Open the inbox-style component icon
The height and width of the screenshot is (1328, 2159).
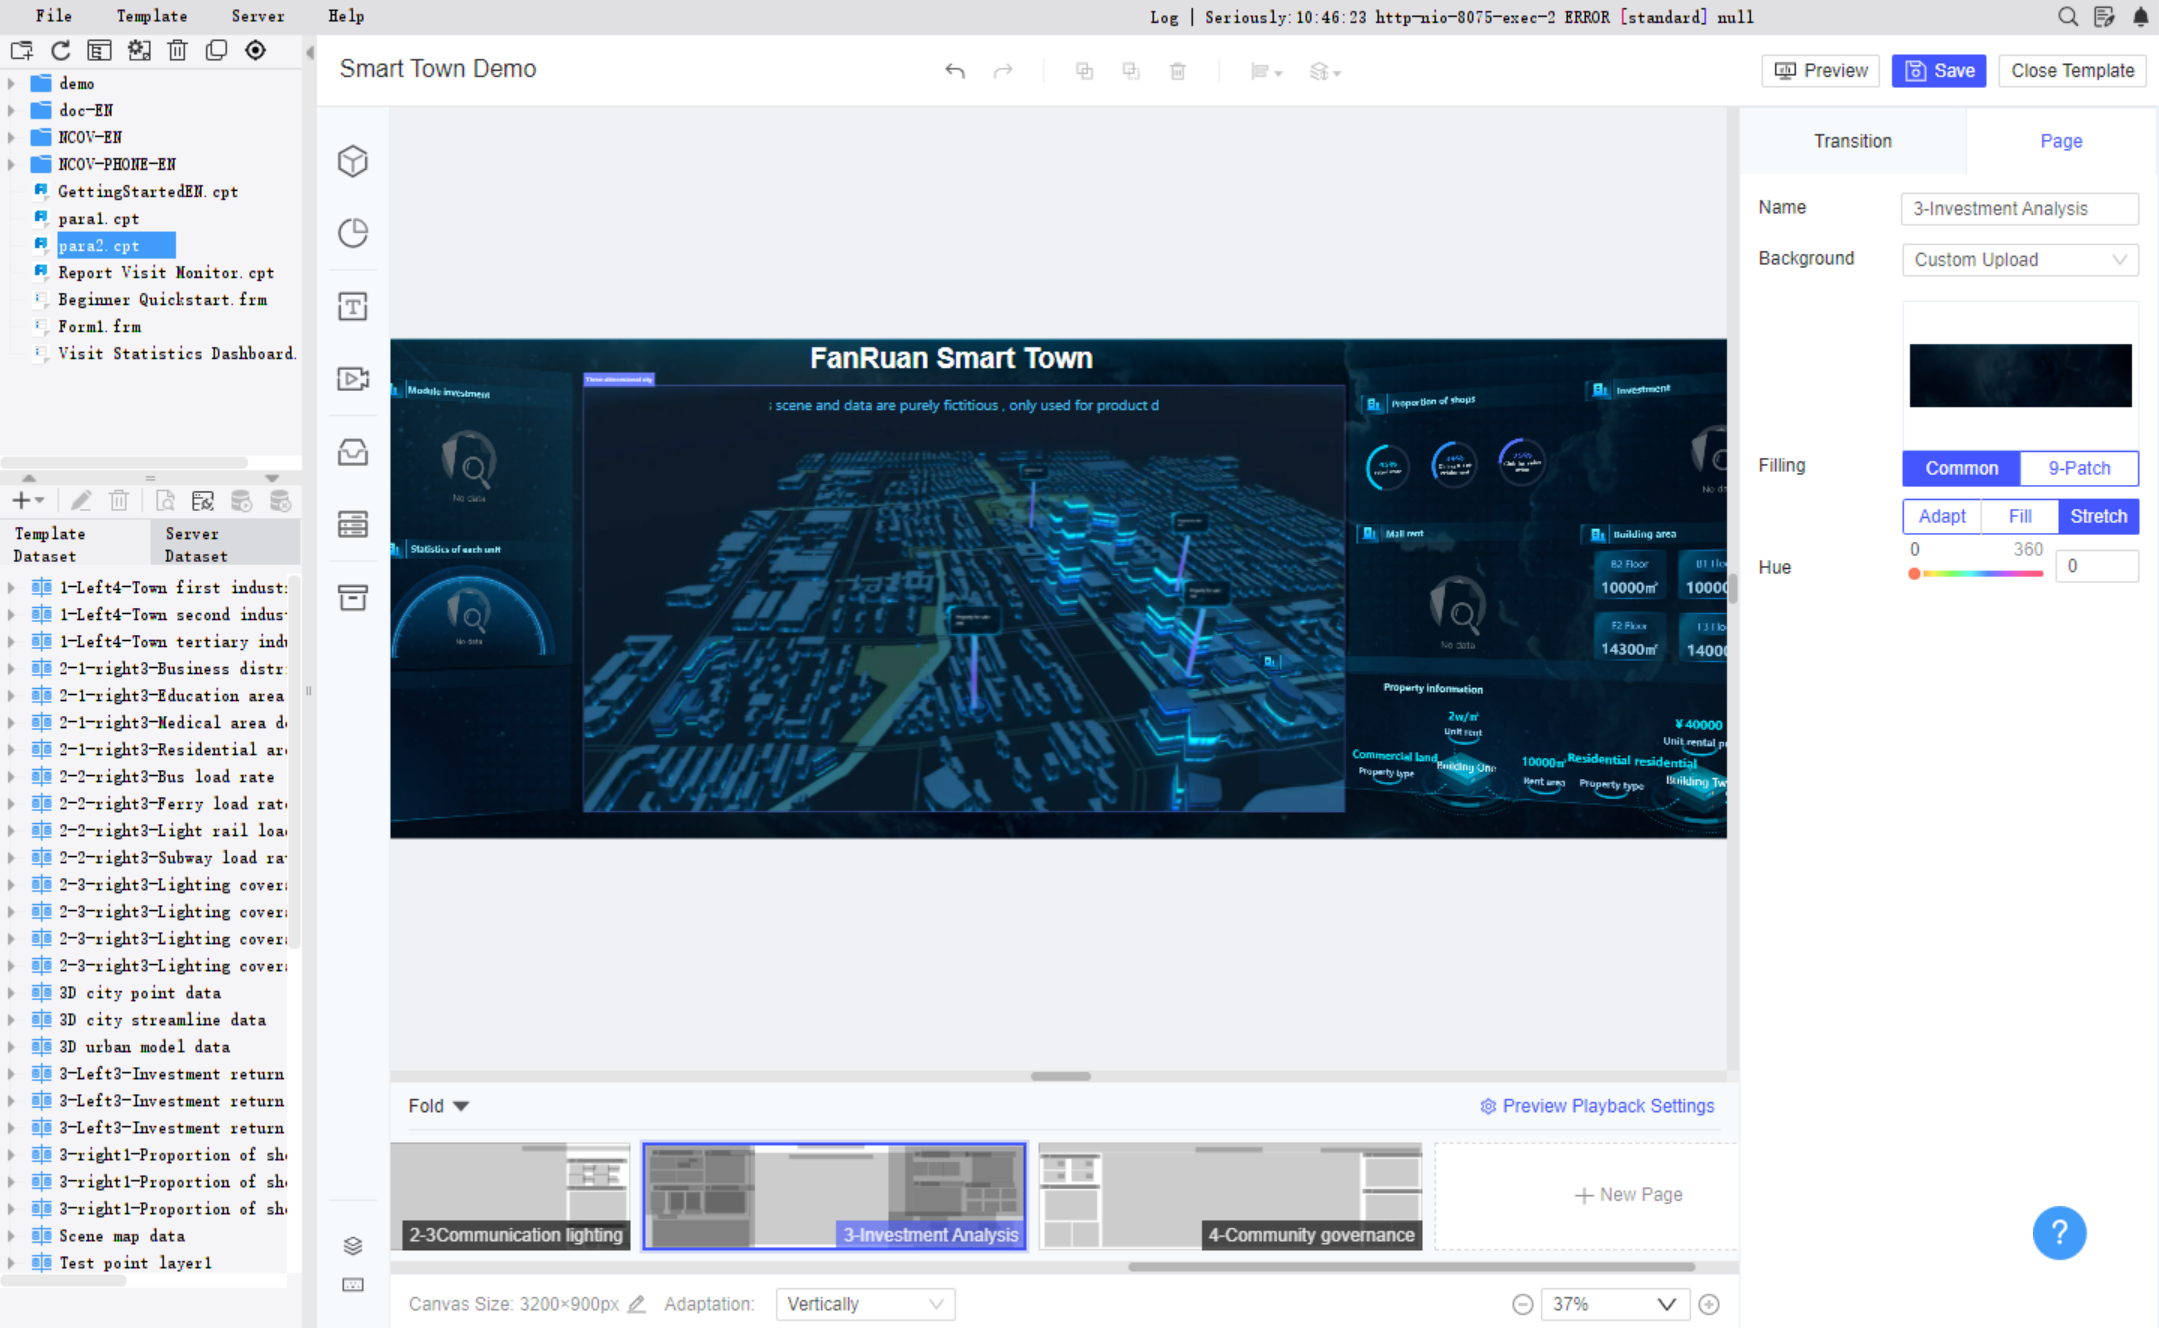[353, 452]
